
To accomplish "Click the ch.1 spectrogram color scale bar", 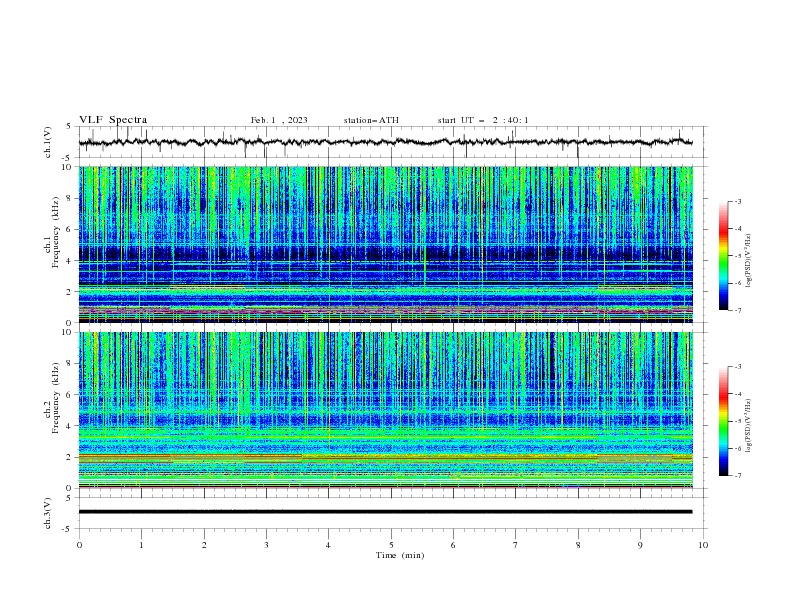I will pyautogui.click(x=723, y=256).
